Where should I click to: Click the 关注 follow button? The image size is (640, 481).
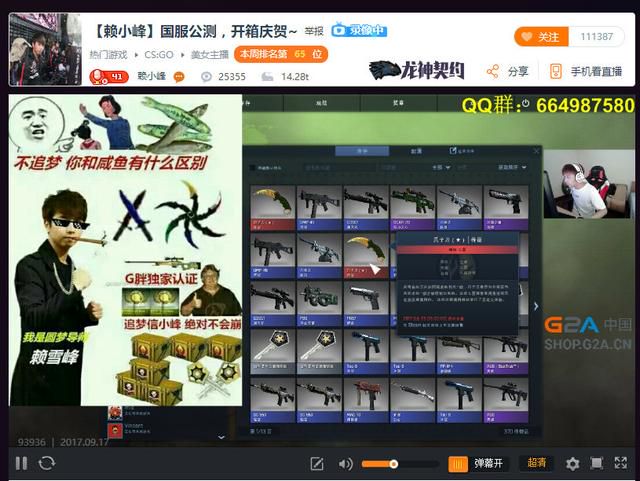542,37
